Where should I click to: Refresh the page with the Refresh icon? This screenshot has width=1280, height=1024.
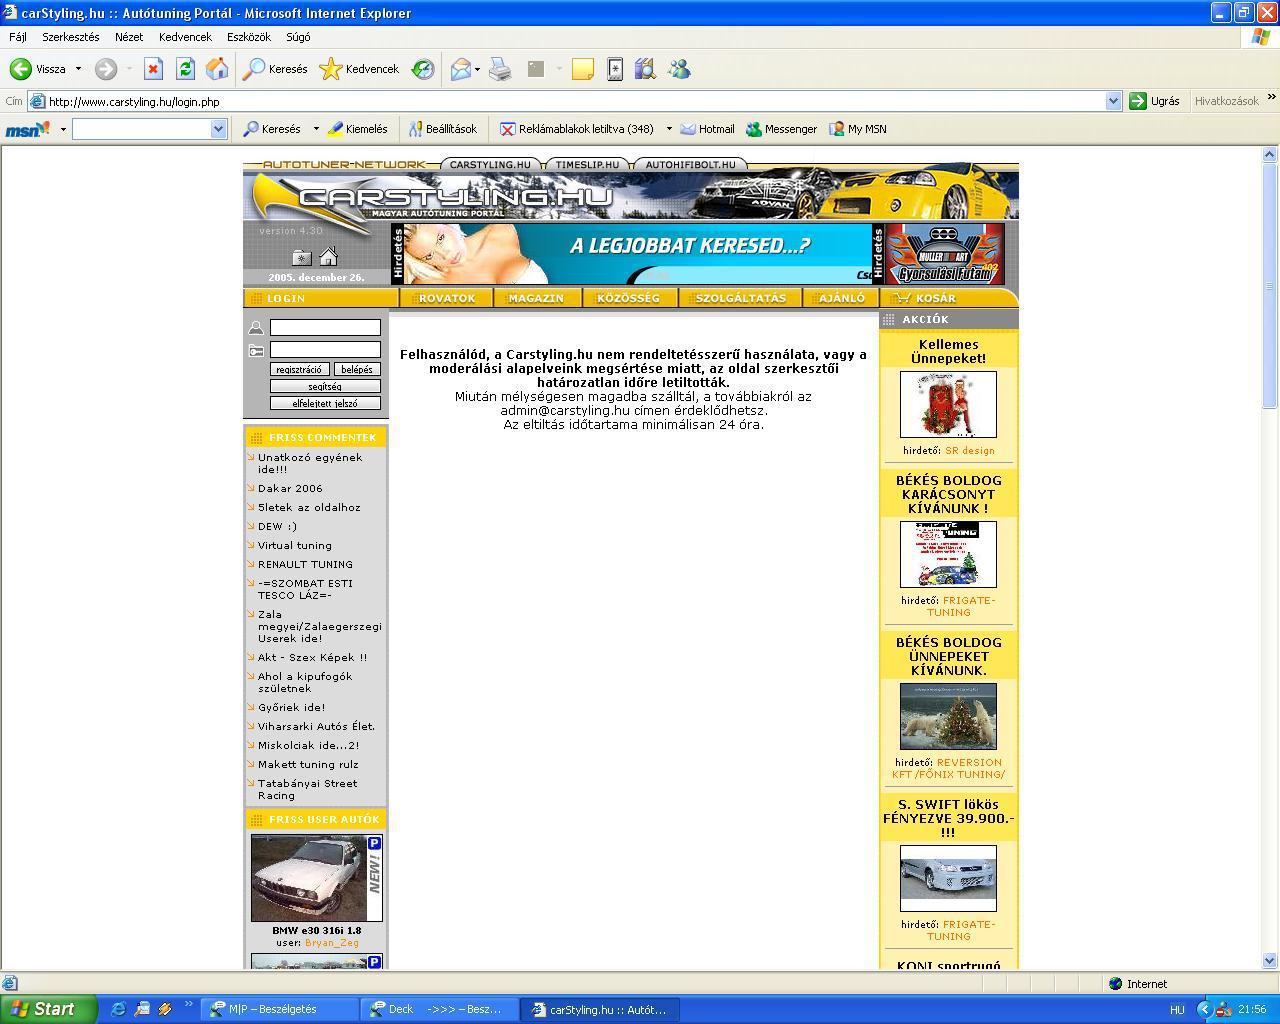click(x=185, y=69)
